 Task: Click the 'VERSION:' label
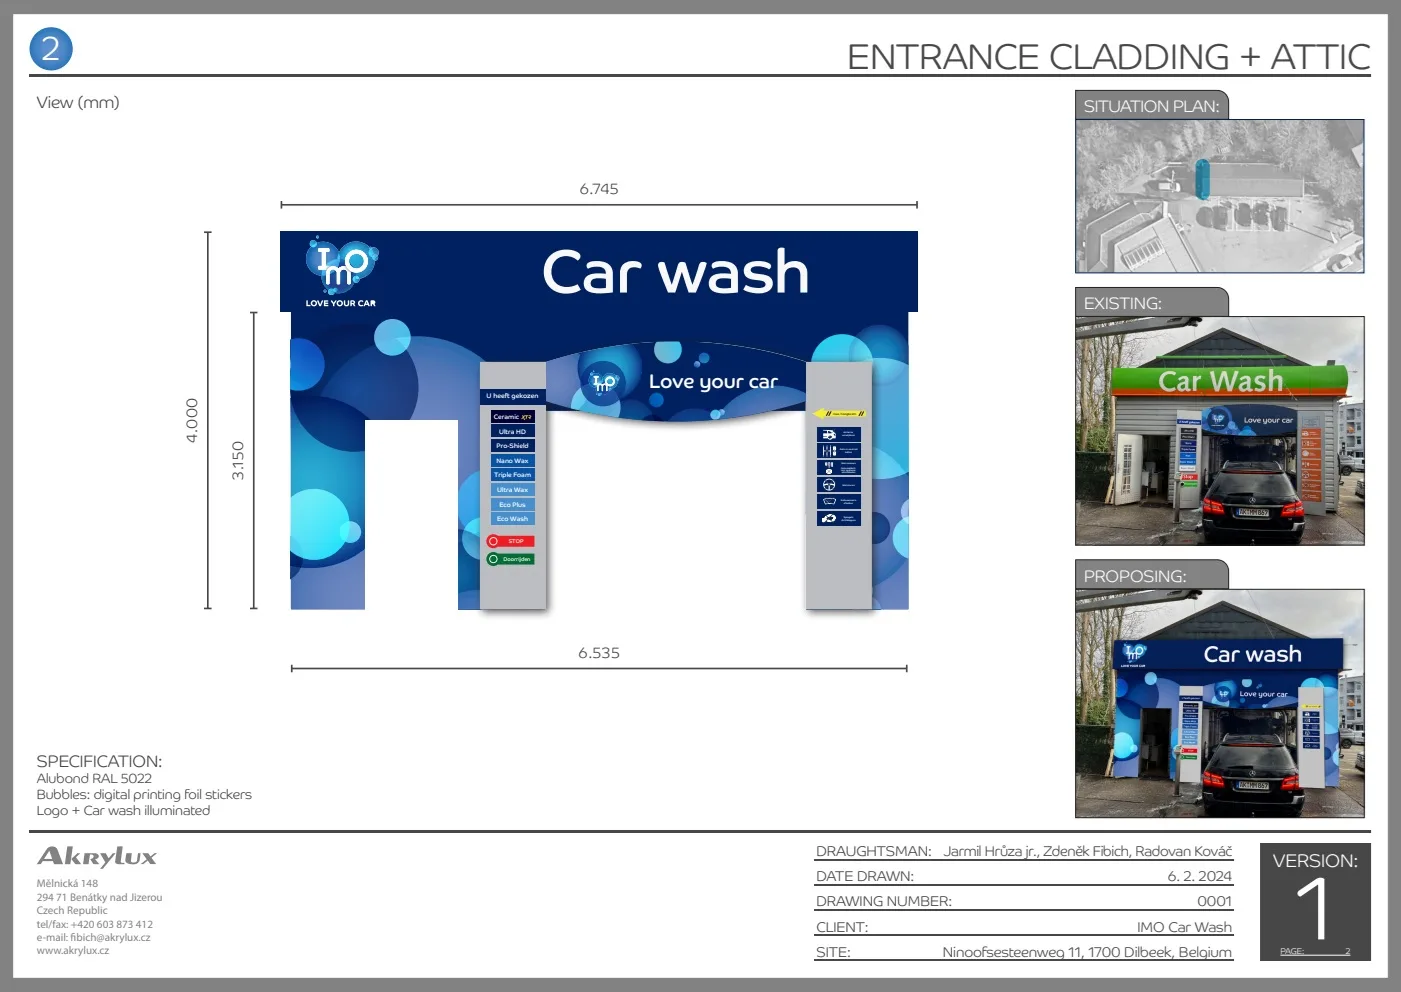[x=1315, y=860]
